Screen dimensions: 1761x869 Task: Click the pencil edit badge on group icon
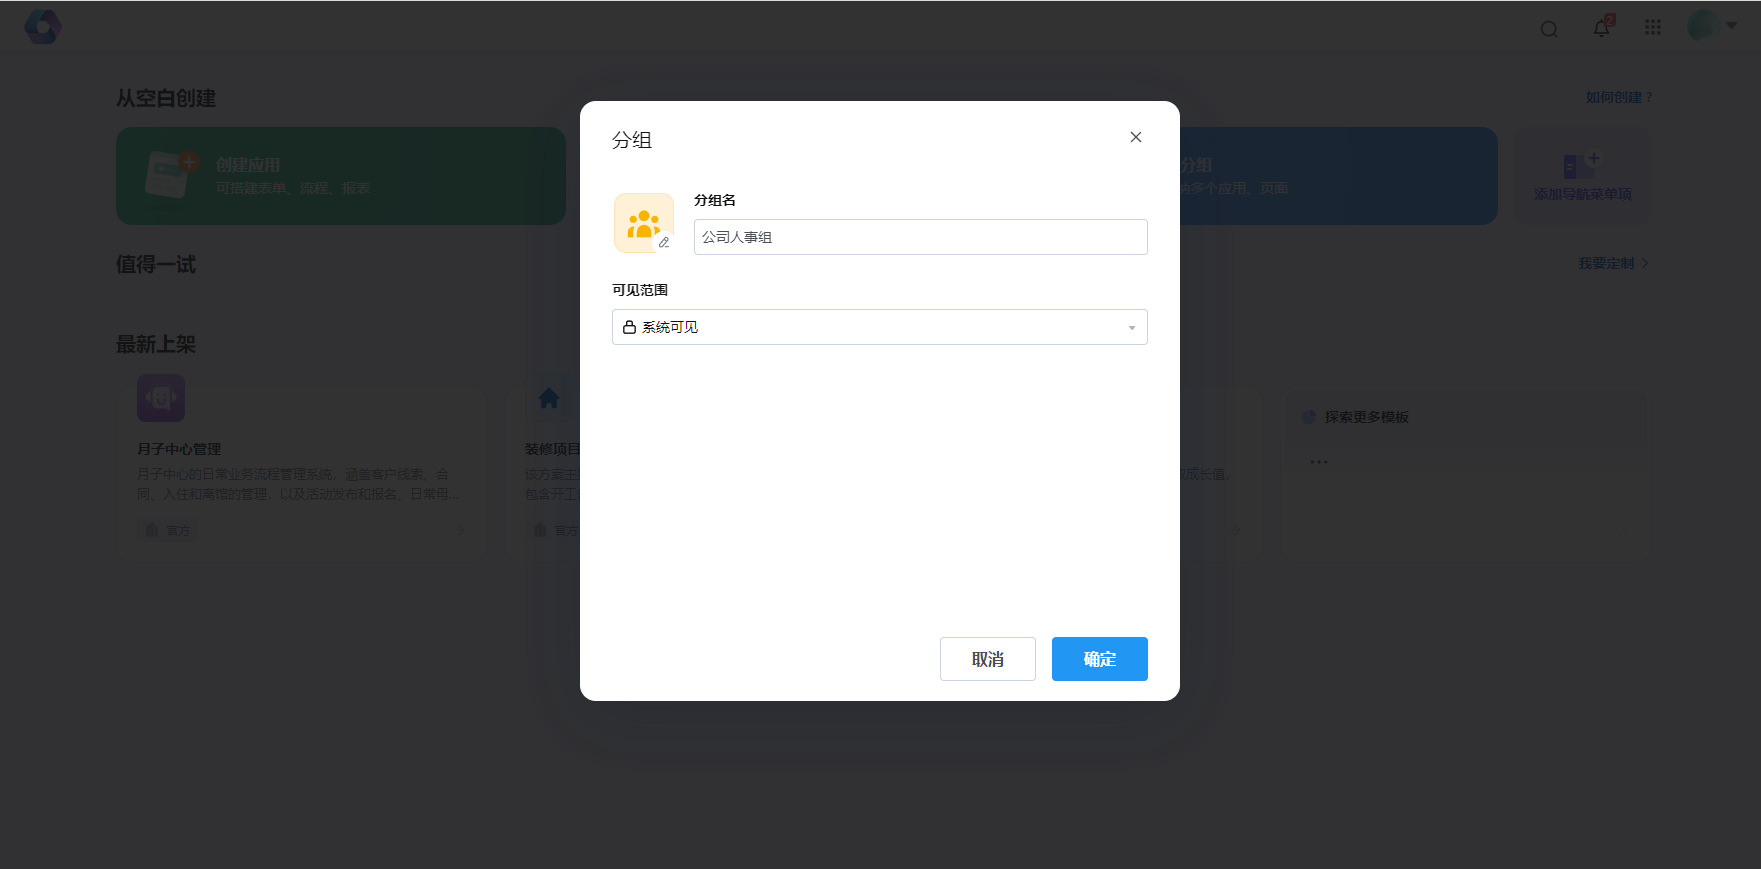(x=663, y=243)
